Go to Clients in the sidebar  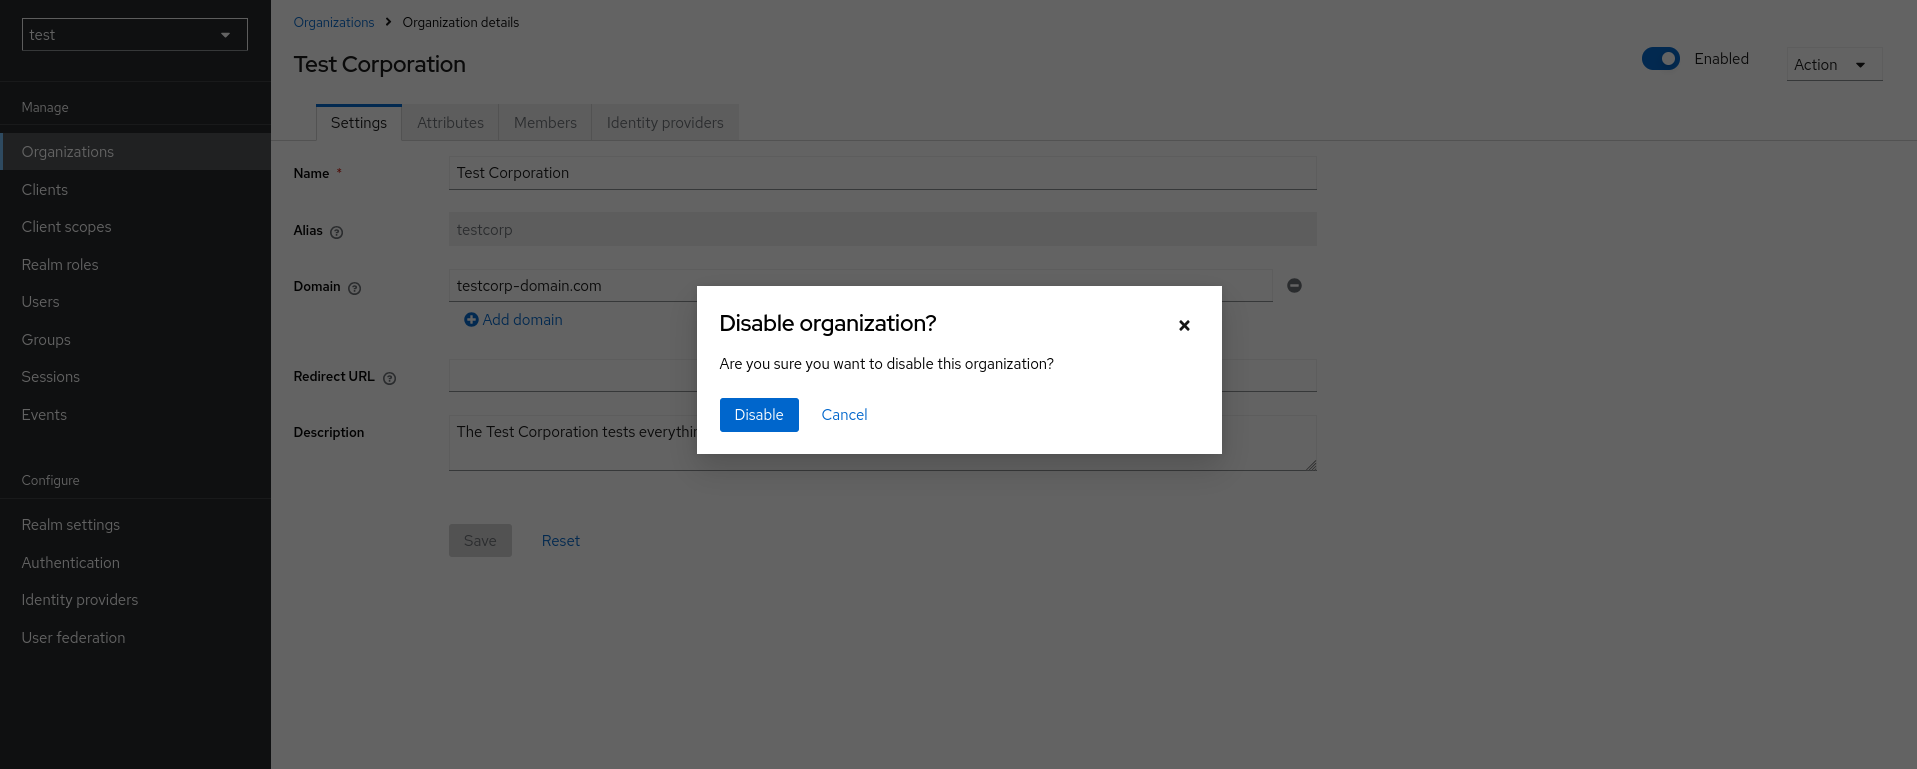point(45,190)
